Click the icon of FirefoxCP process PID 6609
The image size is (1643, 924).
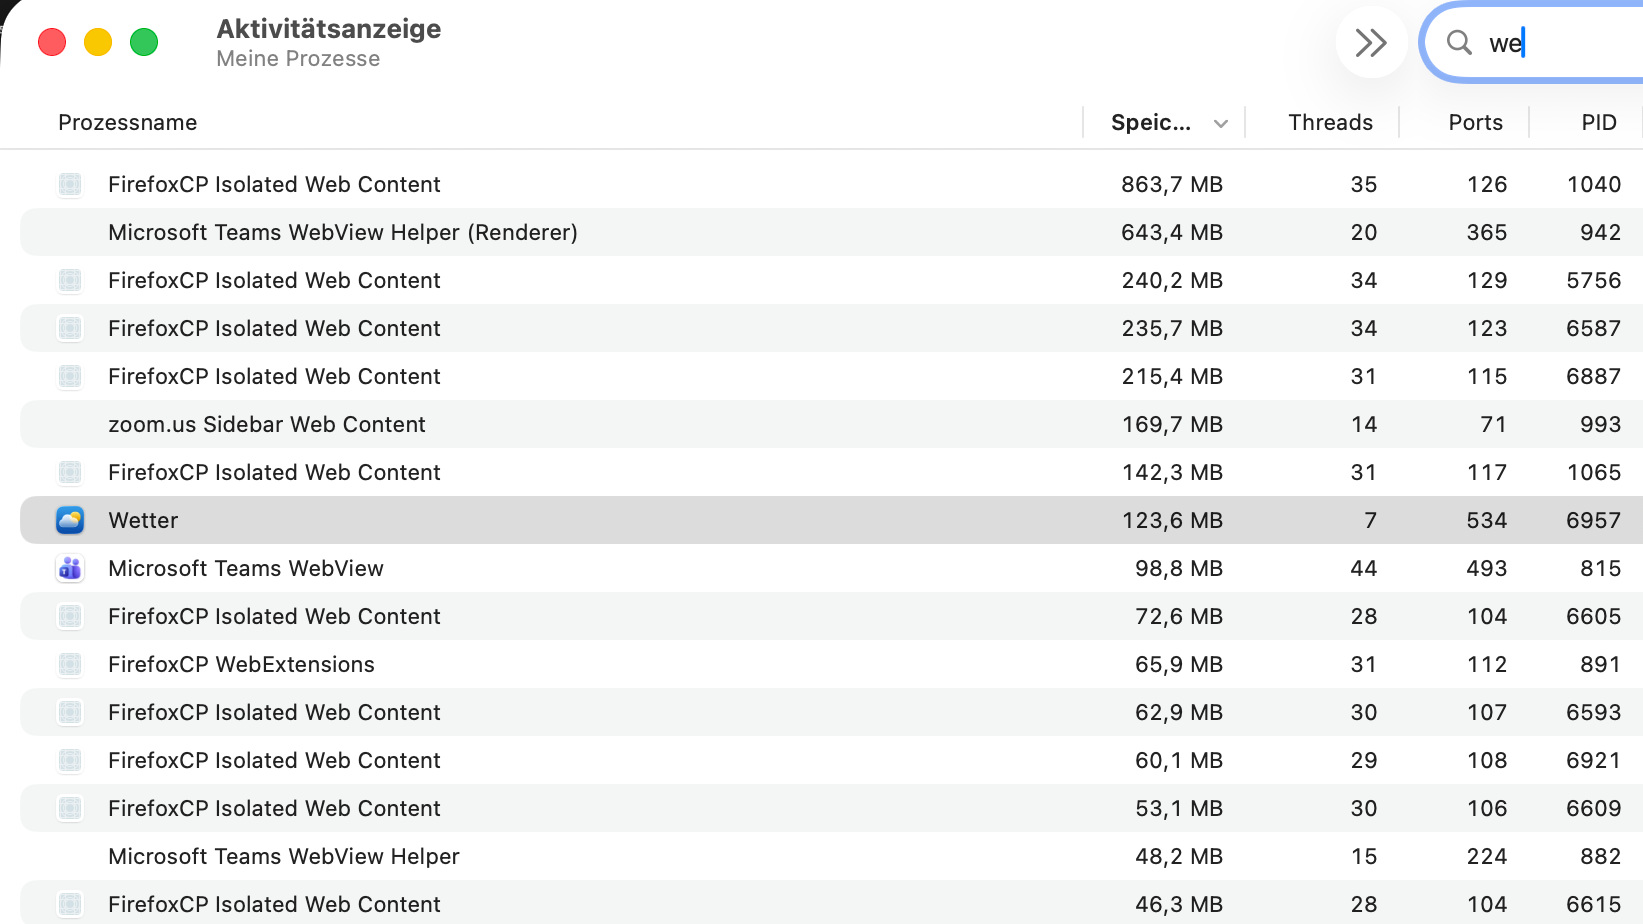coord(70,808)
